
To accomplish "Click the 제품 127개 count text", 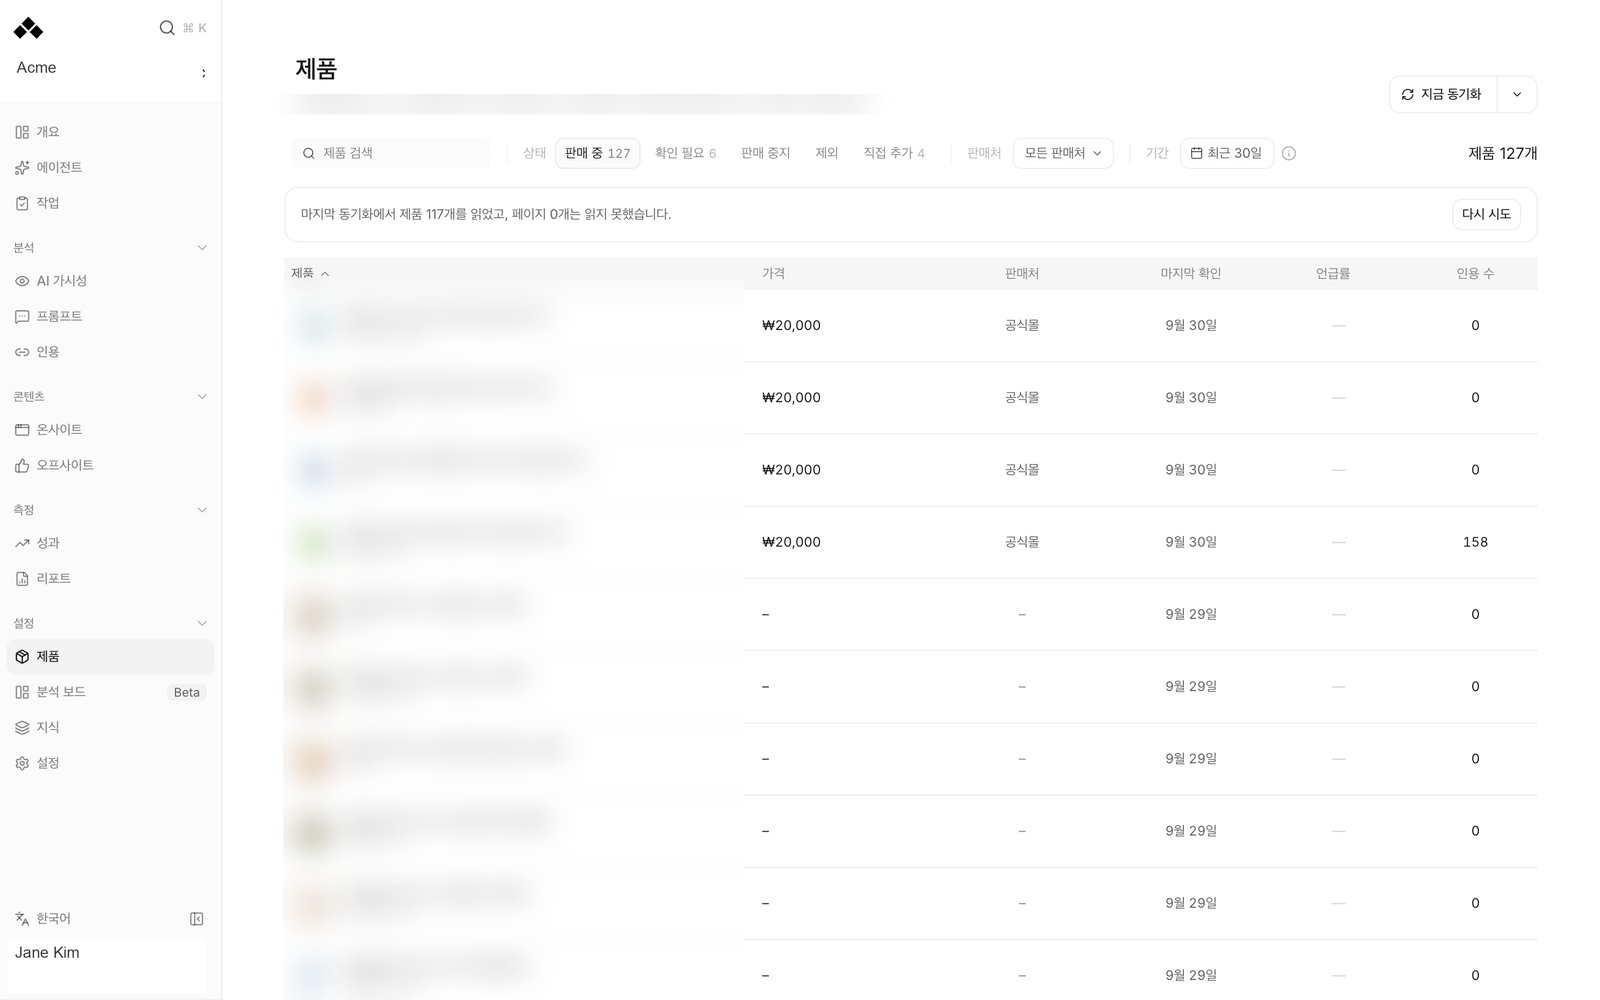I will tap(1502, 153).
